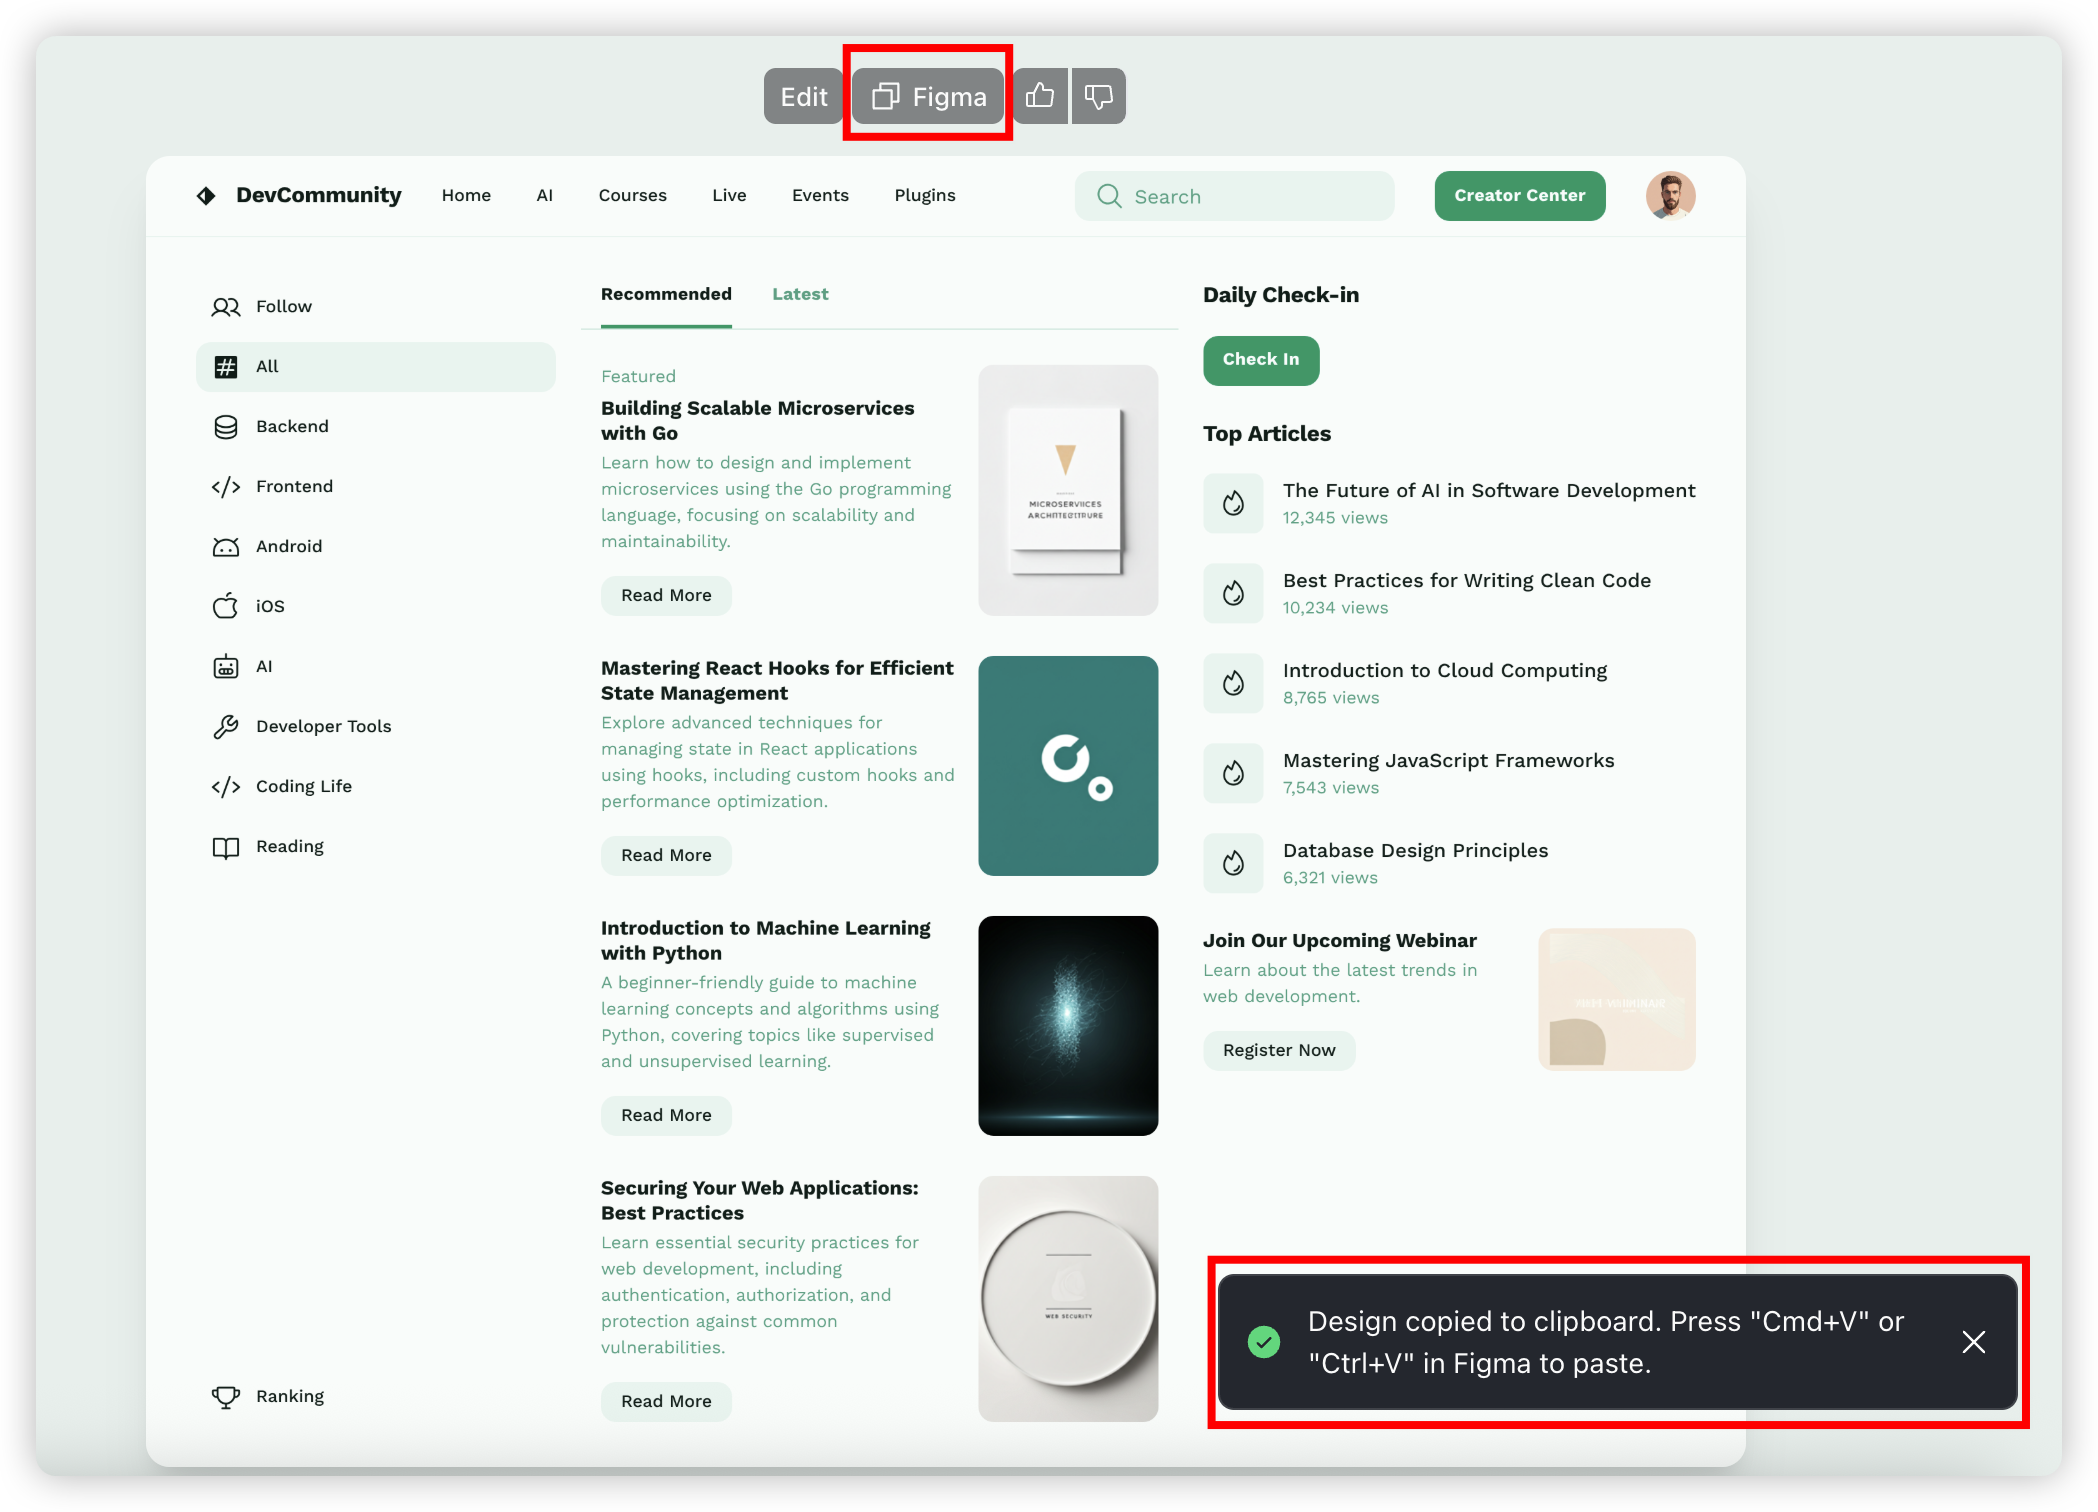The width and height of the screenshot is (2098, 1512).
Task: Open The Future of AI article link
Action: coord(1488,491)
